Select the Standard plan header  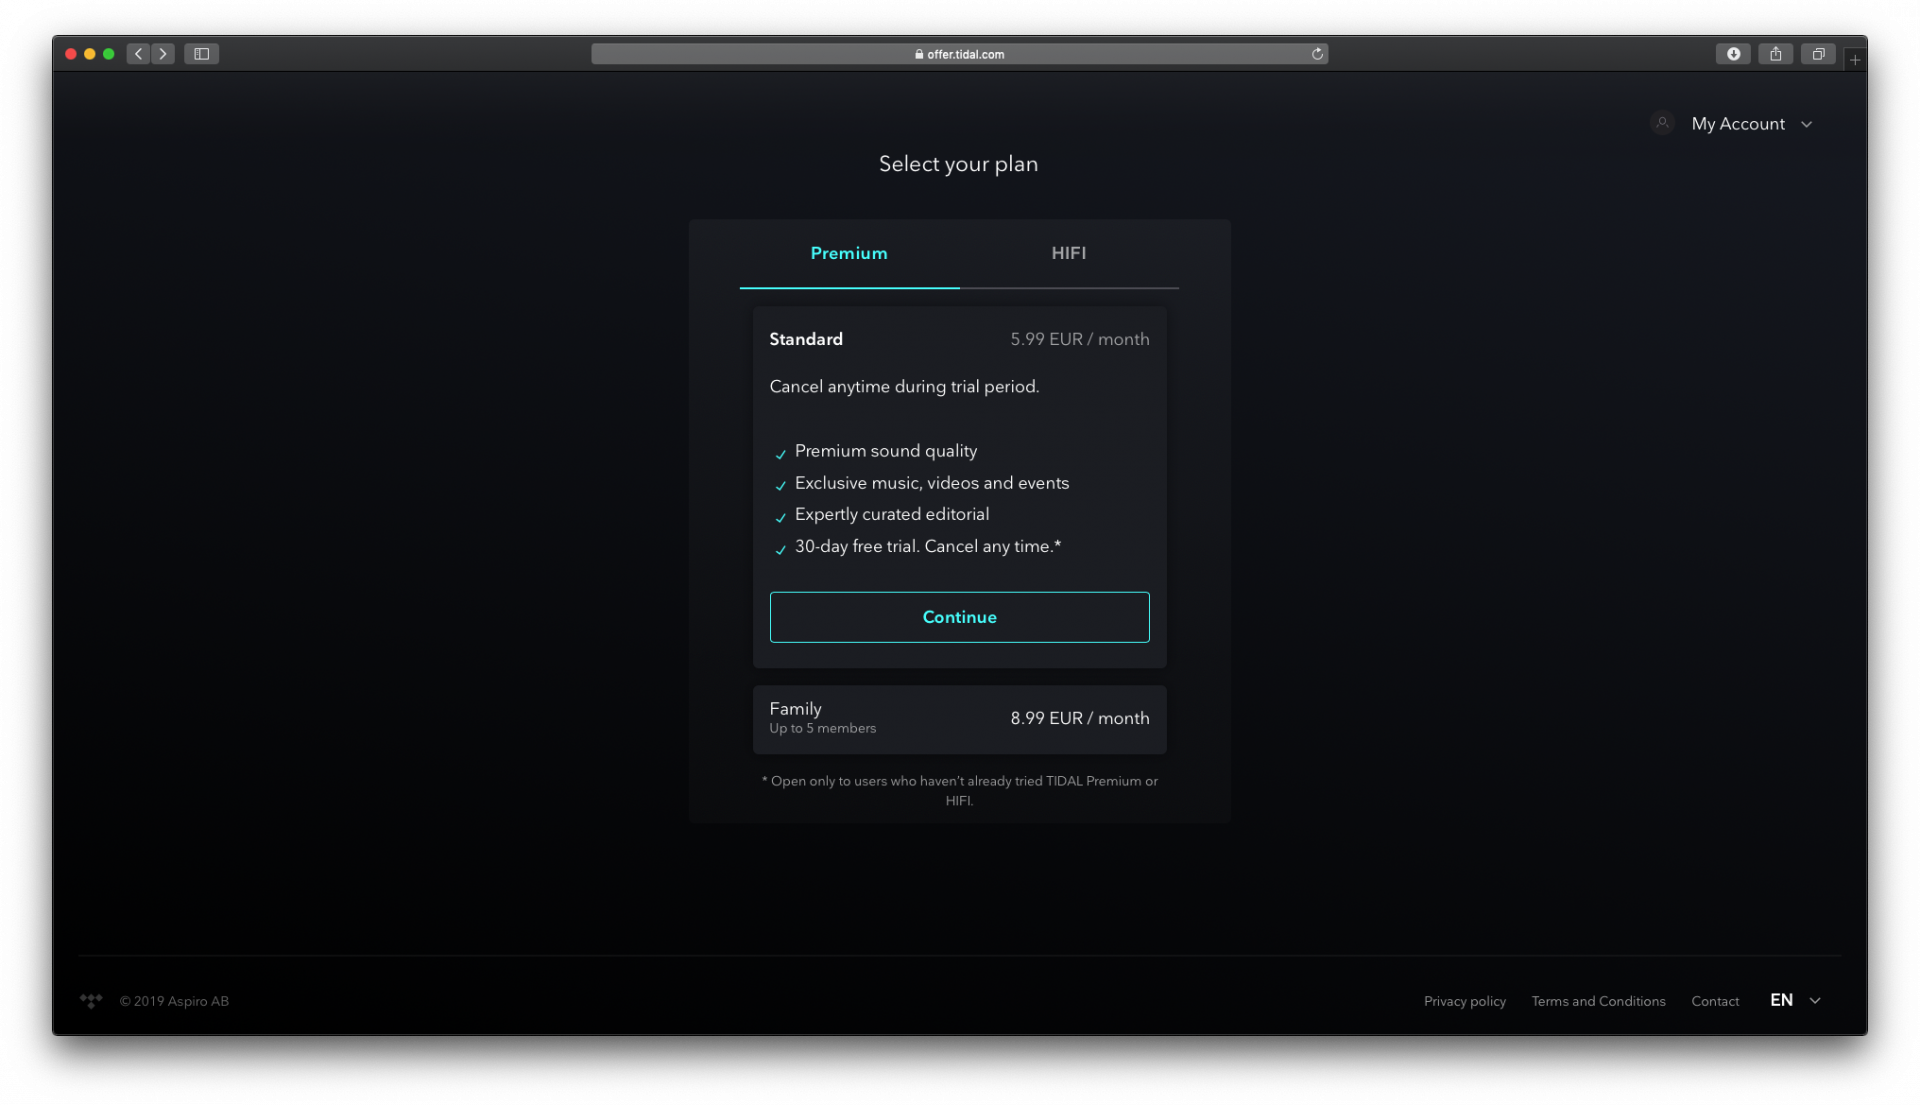pos(806,339)
